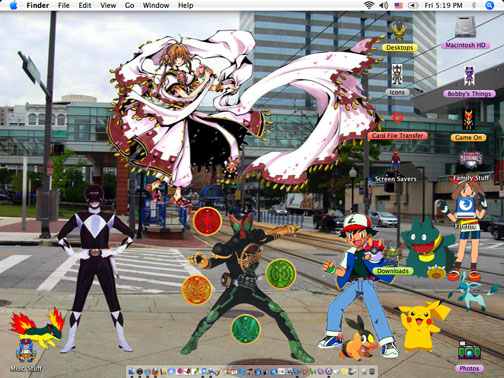Viewport: 504px width, 378px height.
Task: Launch the Firefox desktop shortcut
Action: coord(466,207)
